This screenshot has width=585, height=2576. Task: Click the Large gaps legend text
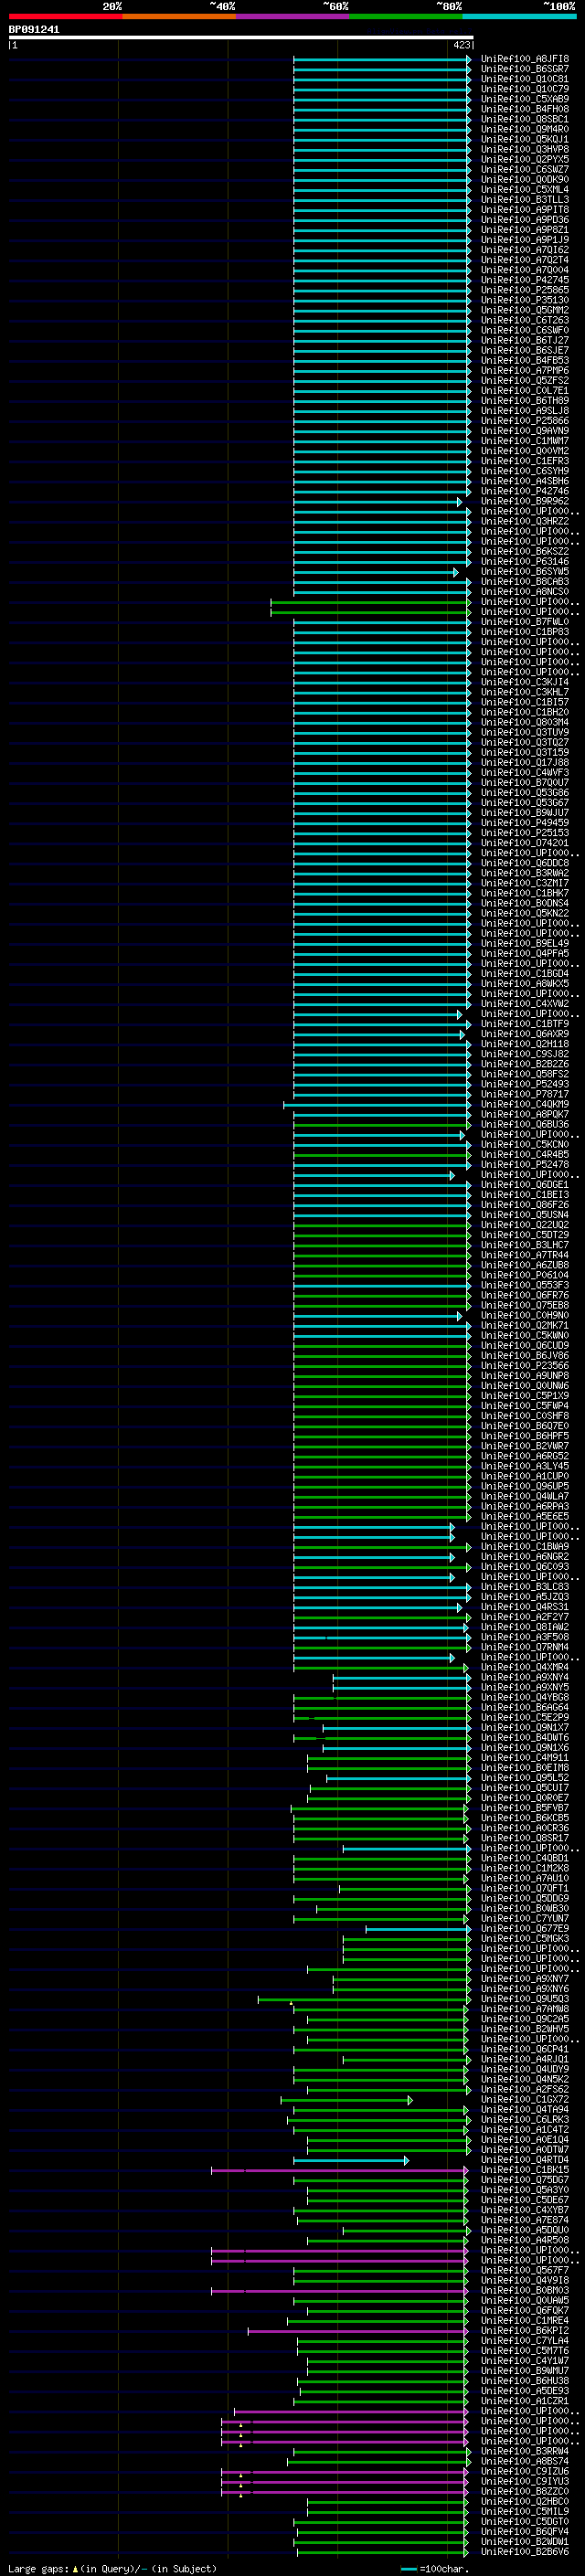coord(112,2568)
